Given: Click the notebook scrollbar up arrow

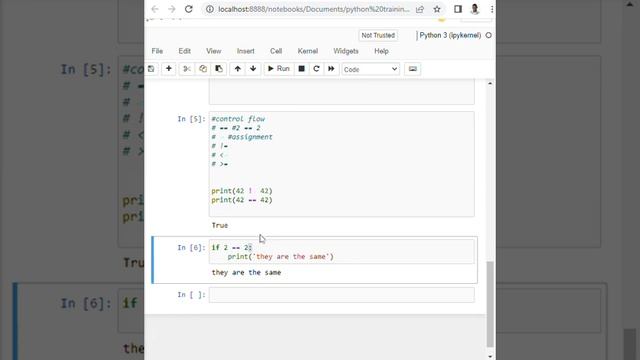Looking at the screenshot, I should 490,83.
